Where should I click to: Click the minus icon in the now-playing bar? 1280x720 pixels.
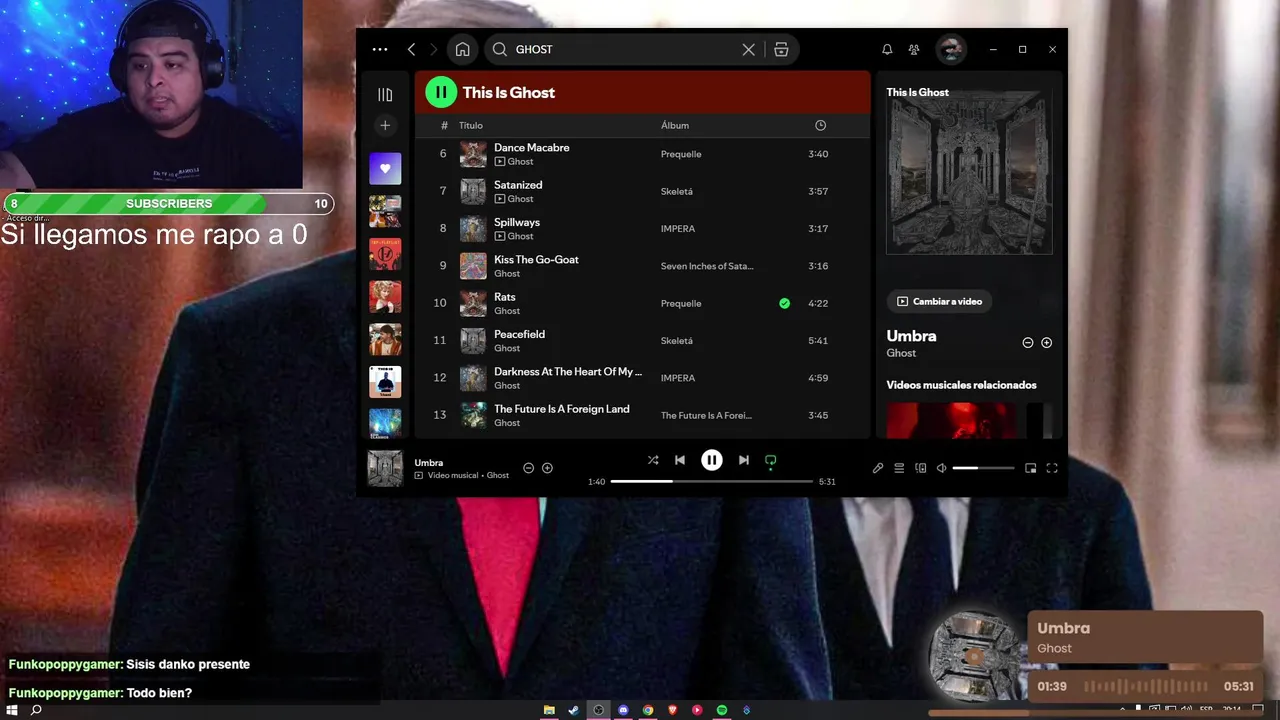[529, 468]
